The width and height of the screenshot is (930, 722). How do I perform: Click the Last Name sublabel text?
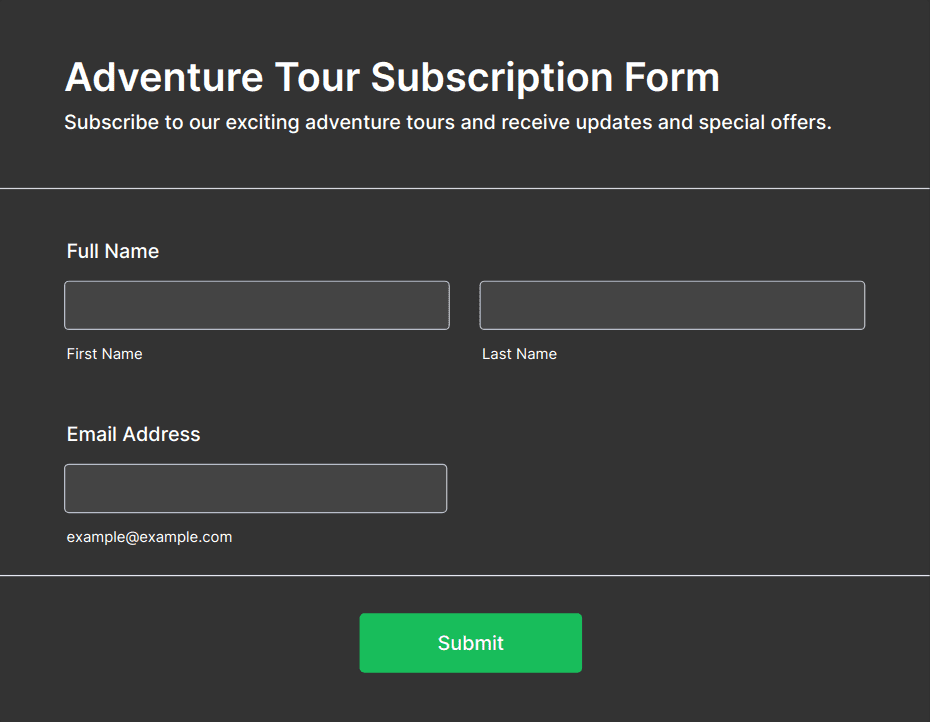[x=520, y=354]
